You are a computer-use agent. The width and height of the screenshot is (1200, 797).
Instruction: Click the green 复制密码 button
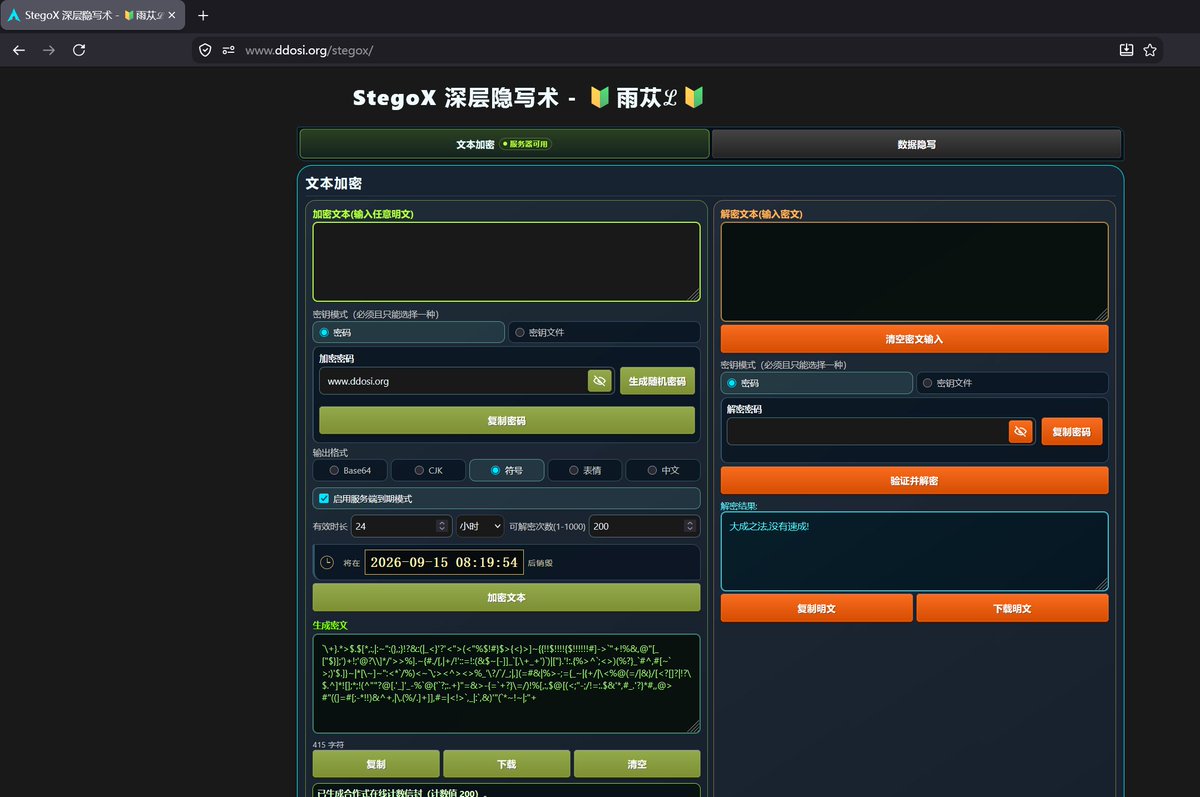506,421
